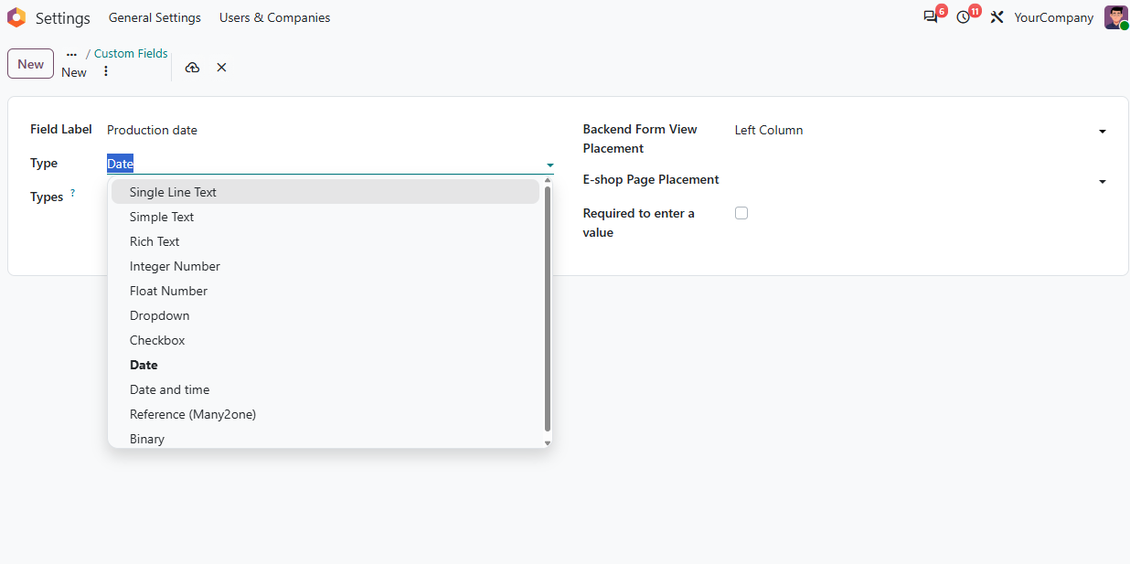Viewport: 1130px width, 564px height.
Task: Expand collapsed breadcrumb ellipsis
Action: 71,54
